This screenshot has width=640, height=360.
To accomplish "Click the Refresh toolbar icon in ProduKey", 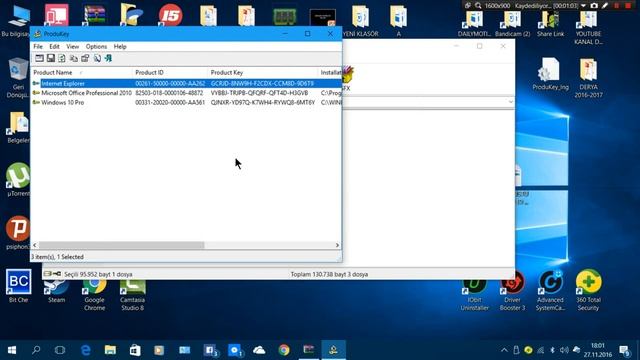I will click(x=62, y=58).
